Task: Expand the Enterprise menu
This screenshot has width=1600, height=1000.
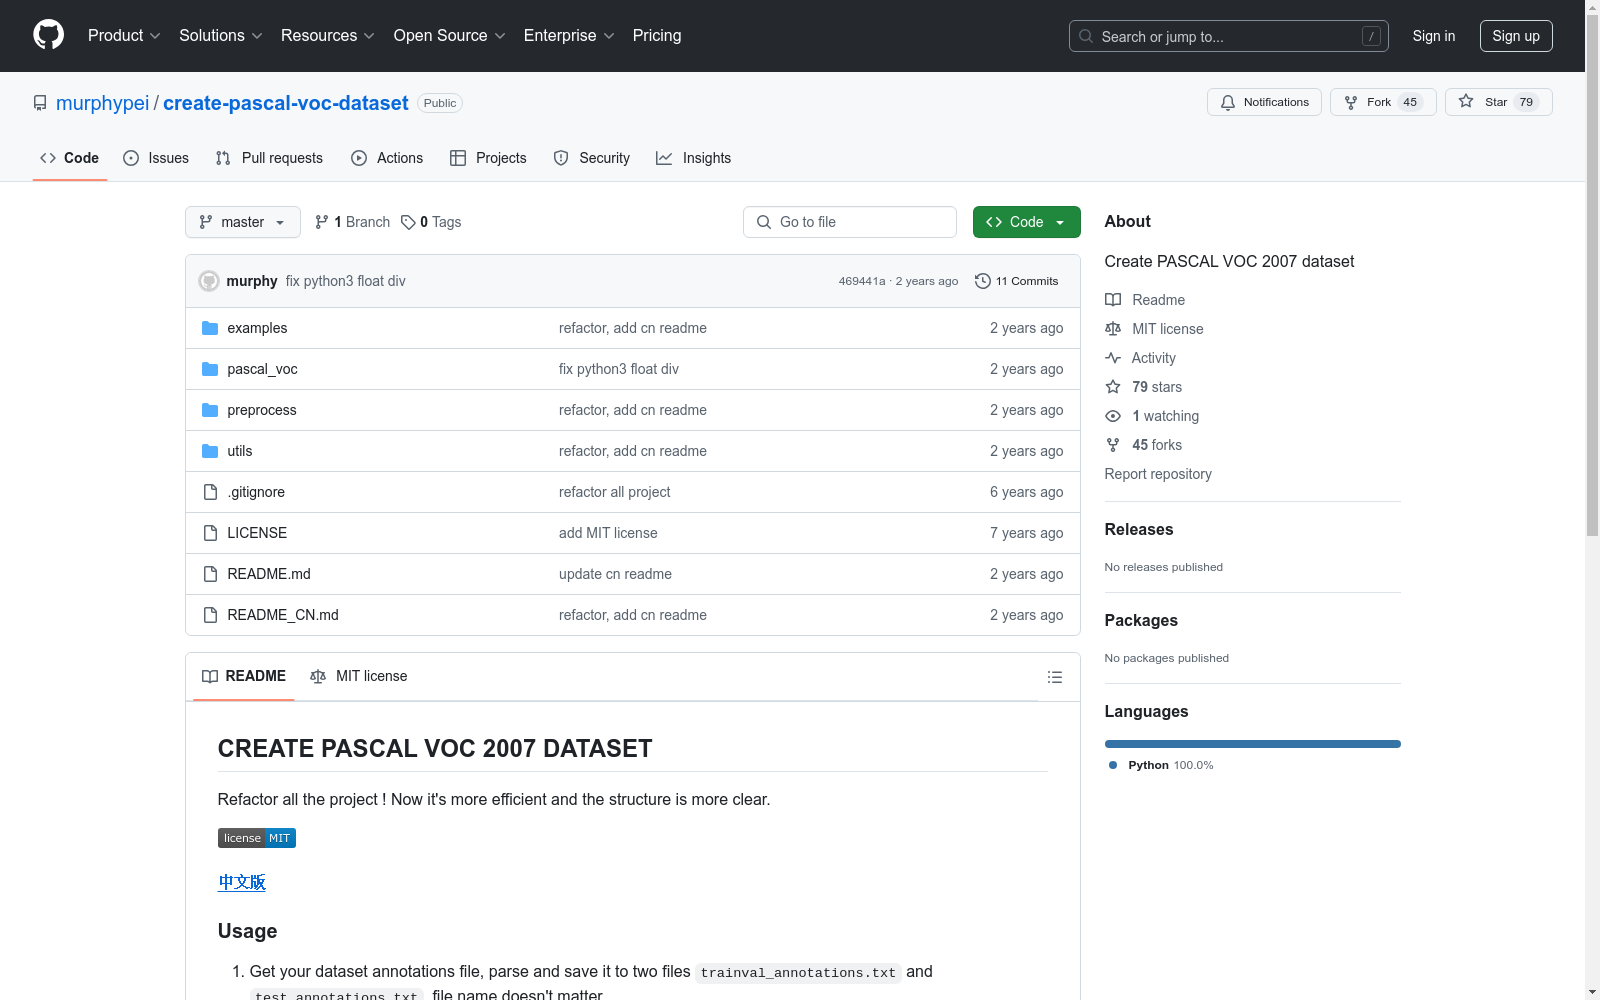Action: 570,36
